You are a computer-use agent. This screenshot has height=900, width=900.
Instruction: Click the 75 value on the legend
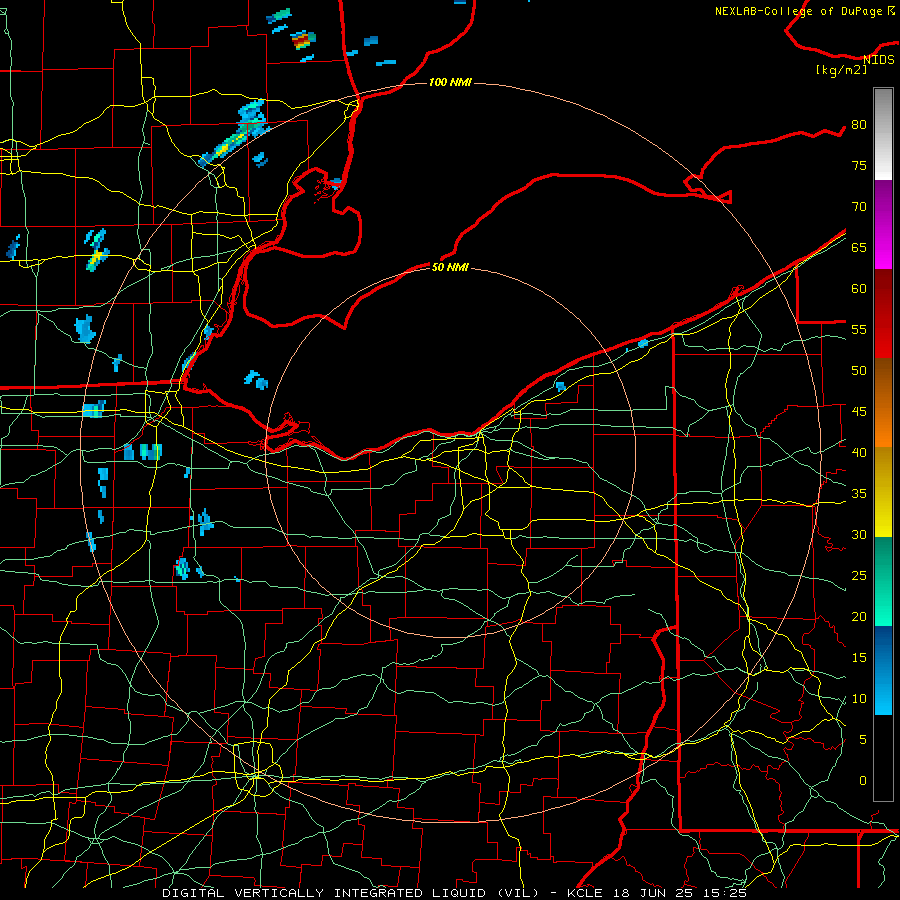859,165
